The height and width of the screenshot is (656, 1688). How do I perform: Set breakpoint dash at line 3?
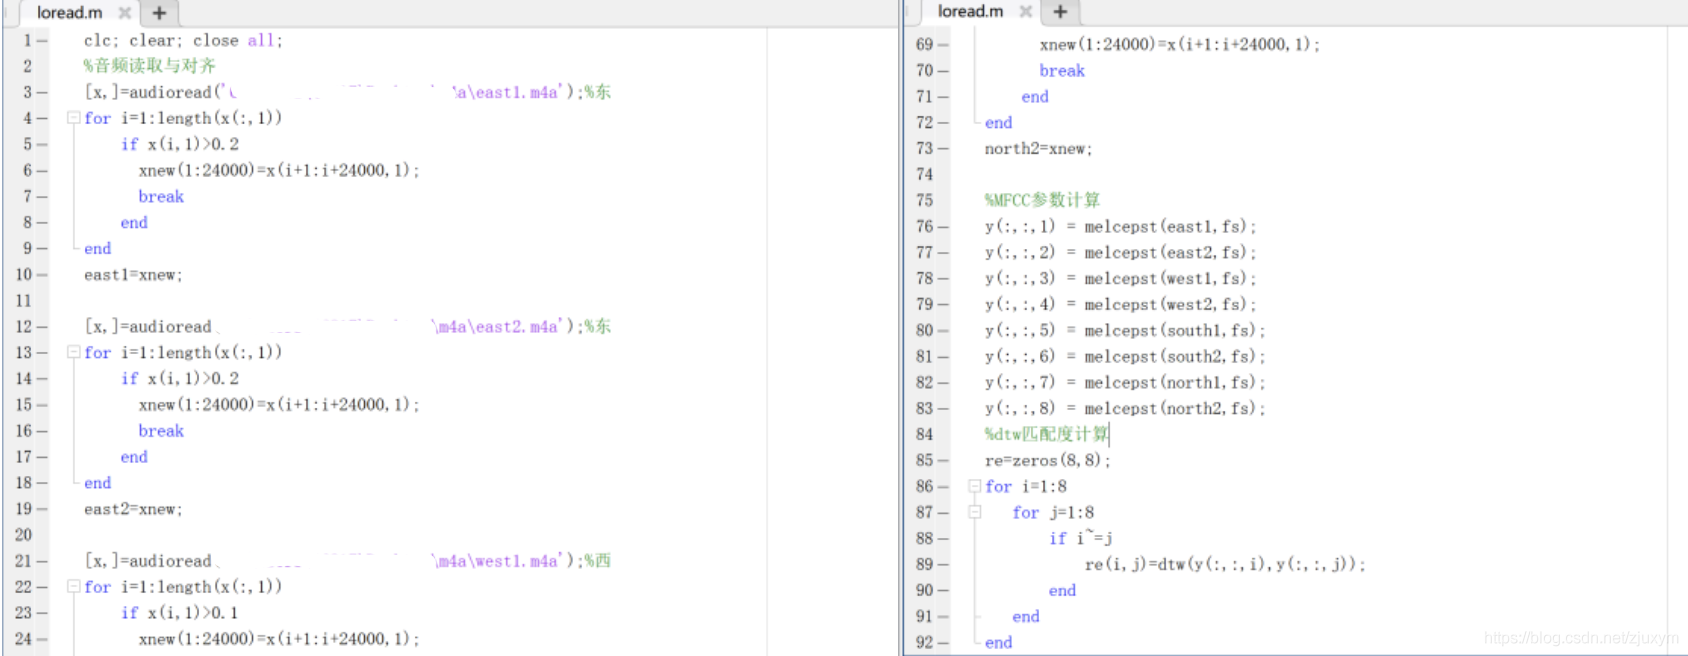coord(42,92)
